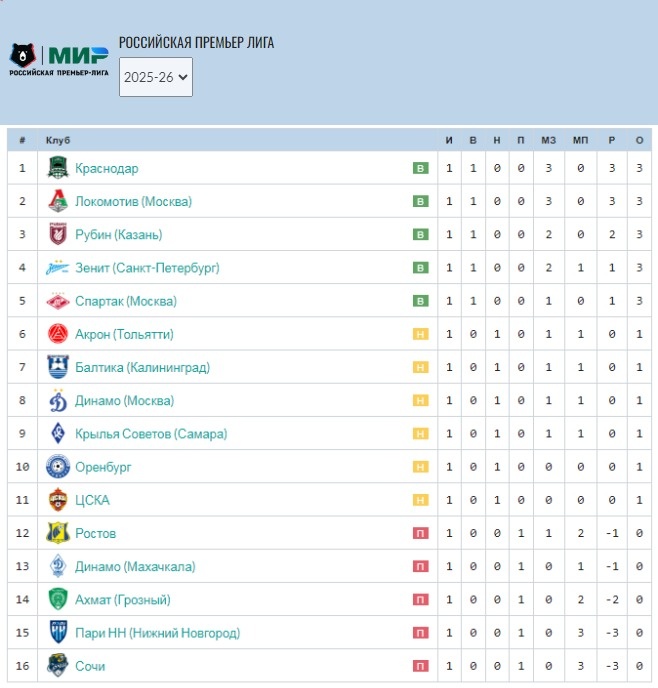Screen dimensions: 658x688
Task: Click the Krasnodar club crest icon
Action: tap(58, 168)
